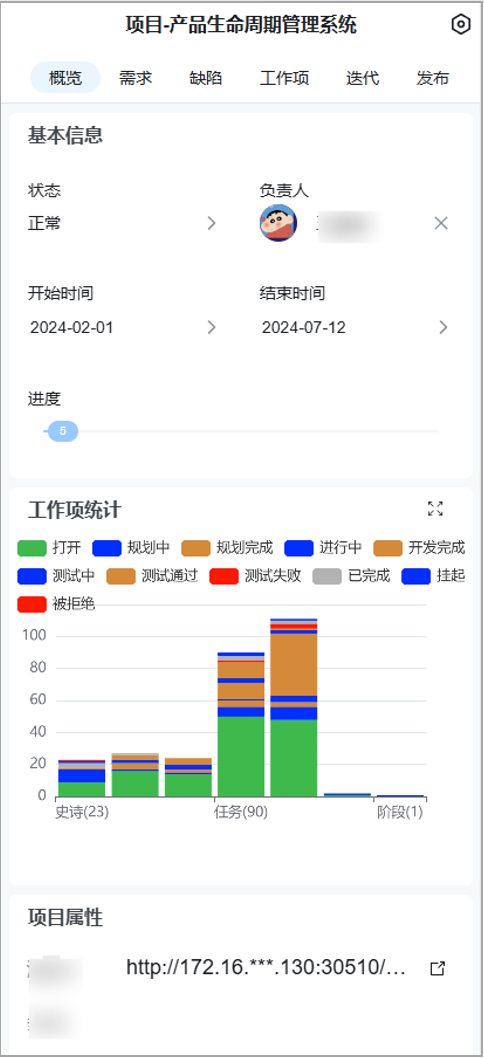The width and height of the screenshot is (484, 1058).
Task: Click the 进度 slider track
Action: point(243,431)
